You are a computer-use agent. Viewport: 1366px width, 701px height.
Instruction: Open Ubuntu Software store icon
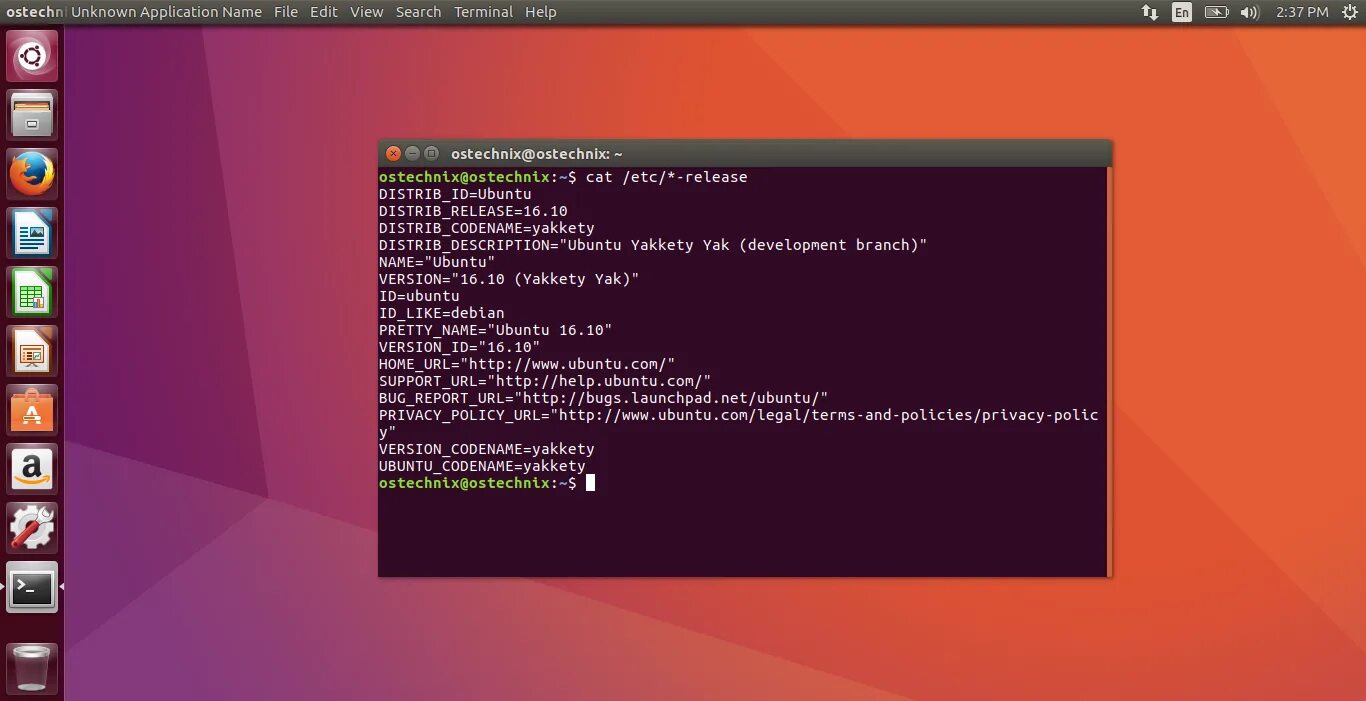32,410
